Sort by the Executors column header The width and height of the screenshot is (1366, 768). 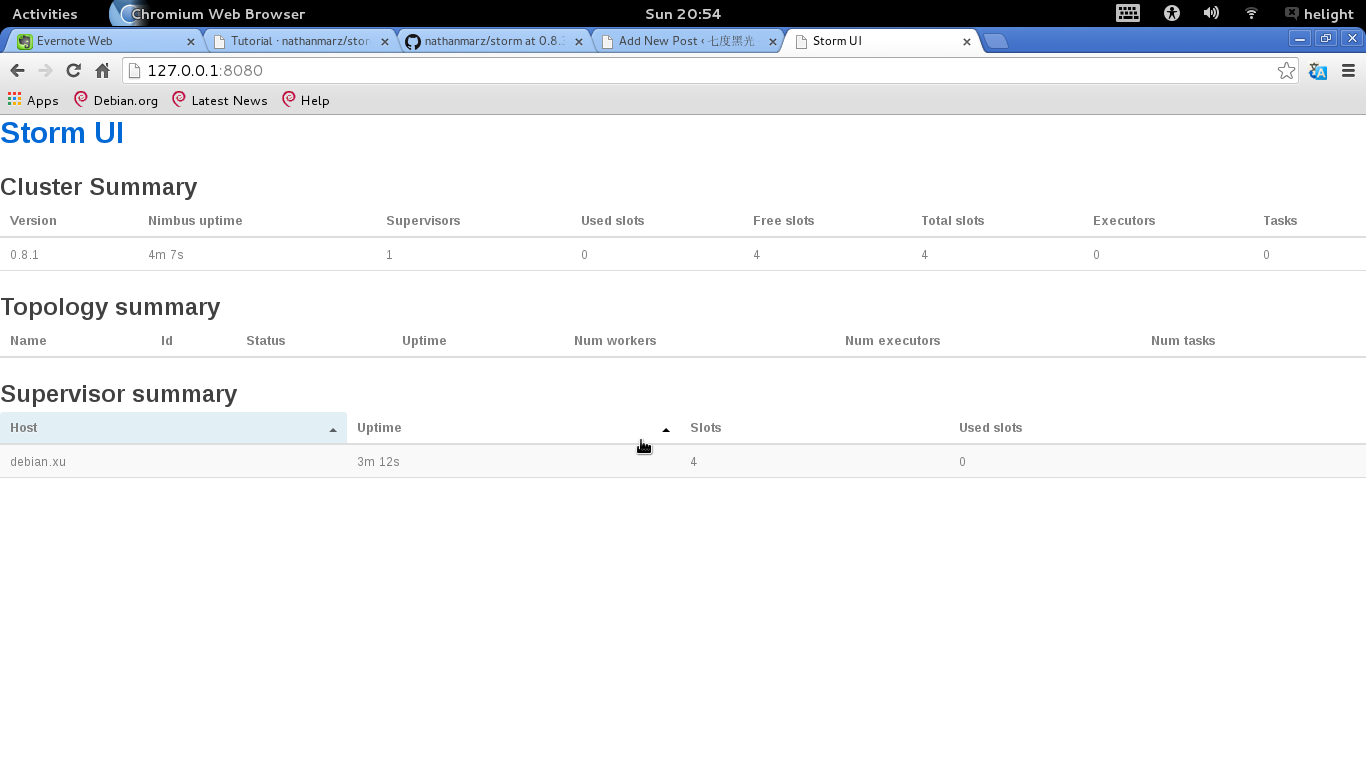click(1124, 221)
